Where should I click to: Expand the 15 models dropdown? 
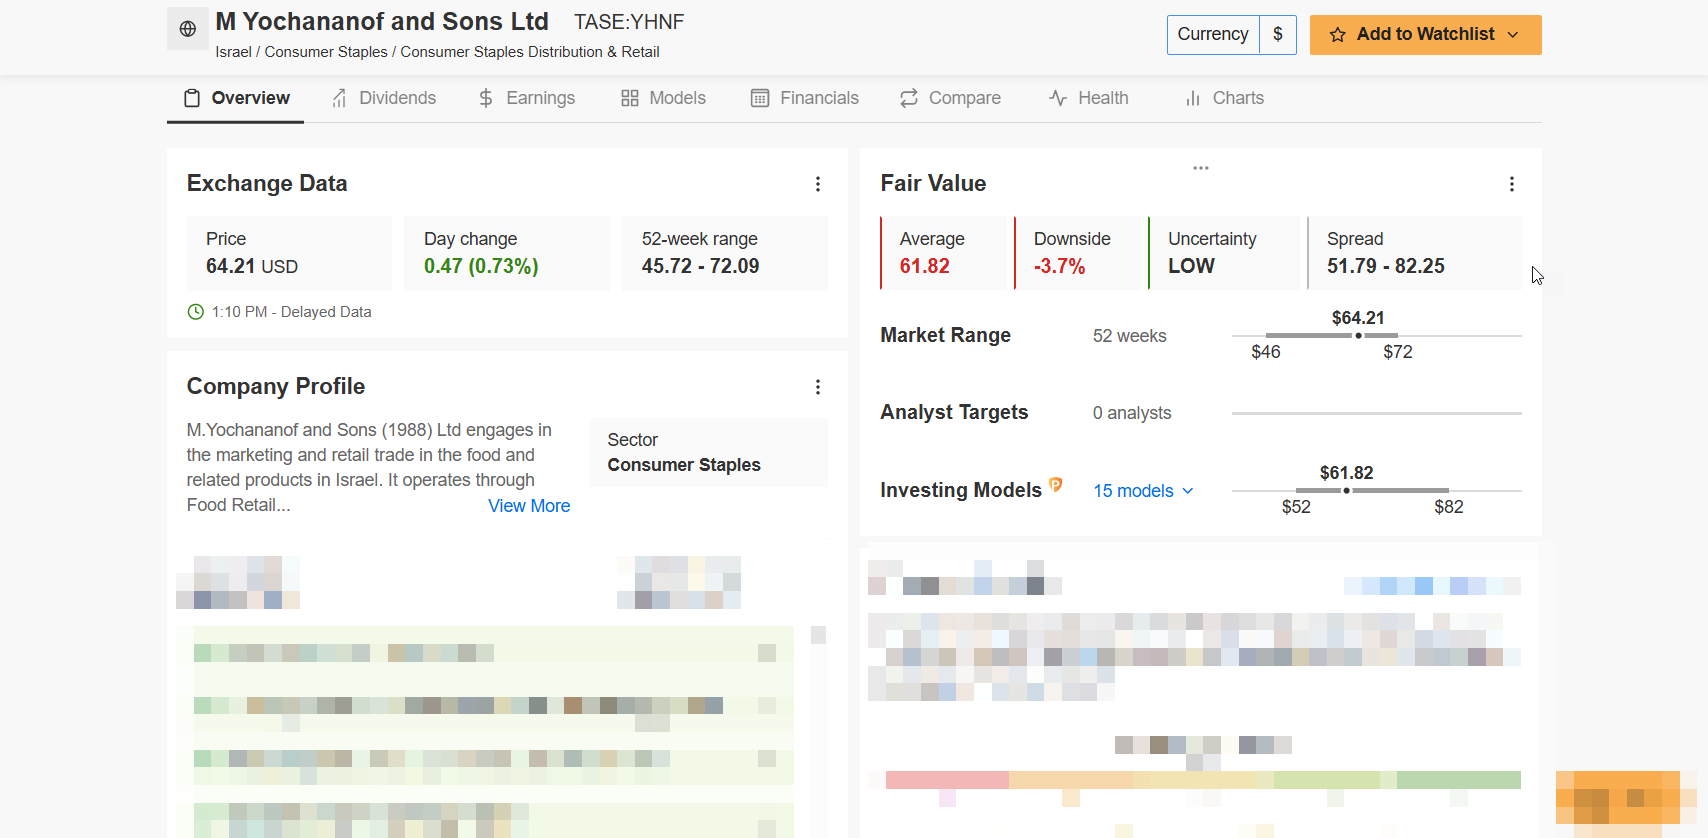(1143, 491)
